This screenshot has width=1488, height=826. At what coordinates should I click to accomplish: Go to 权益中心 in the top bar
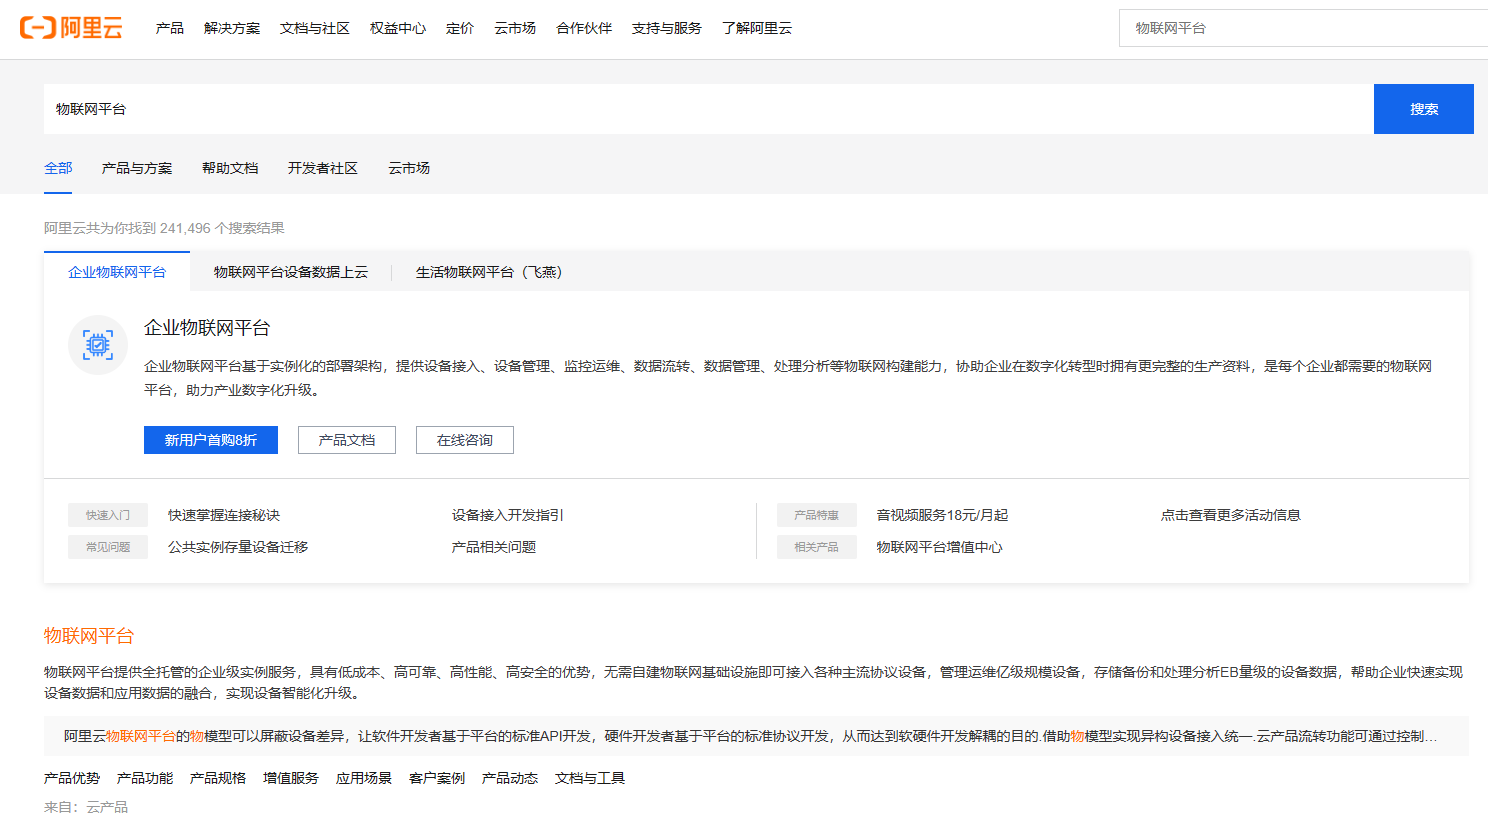(398, 28)
